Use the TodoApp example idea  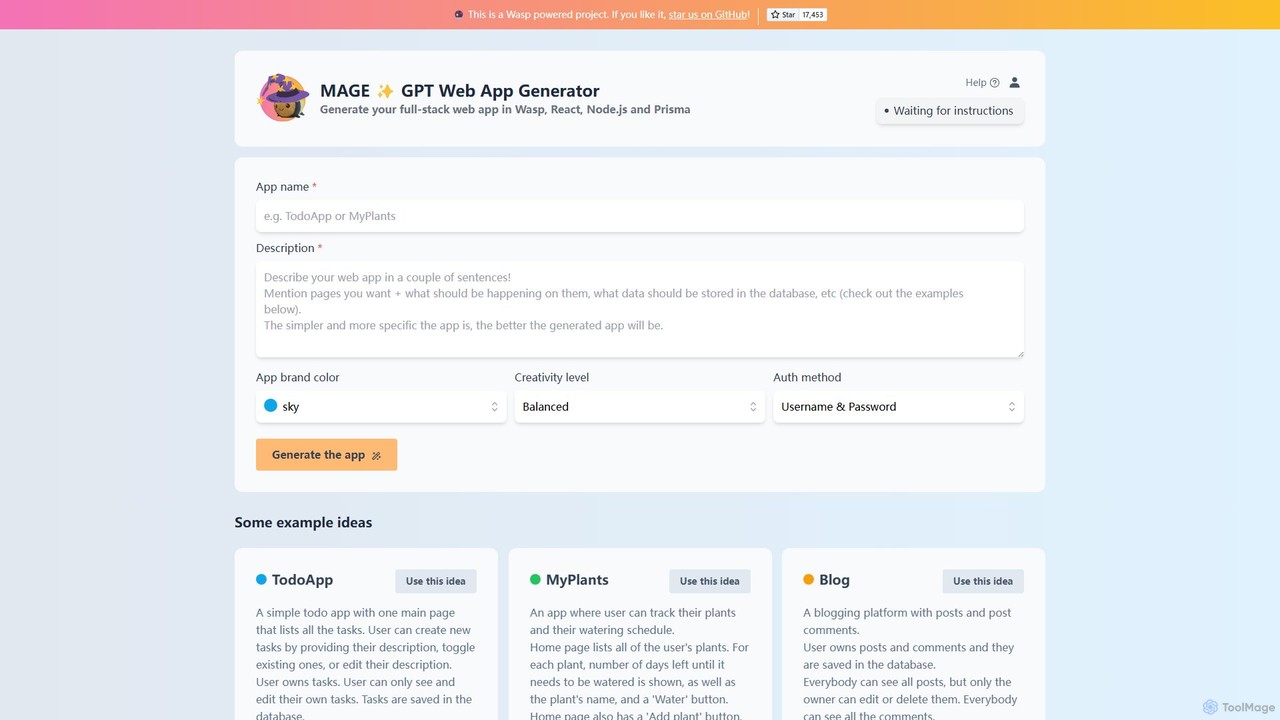[x=436, y=581]
